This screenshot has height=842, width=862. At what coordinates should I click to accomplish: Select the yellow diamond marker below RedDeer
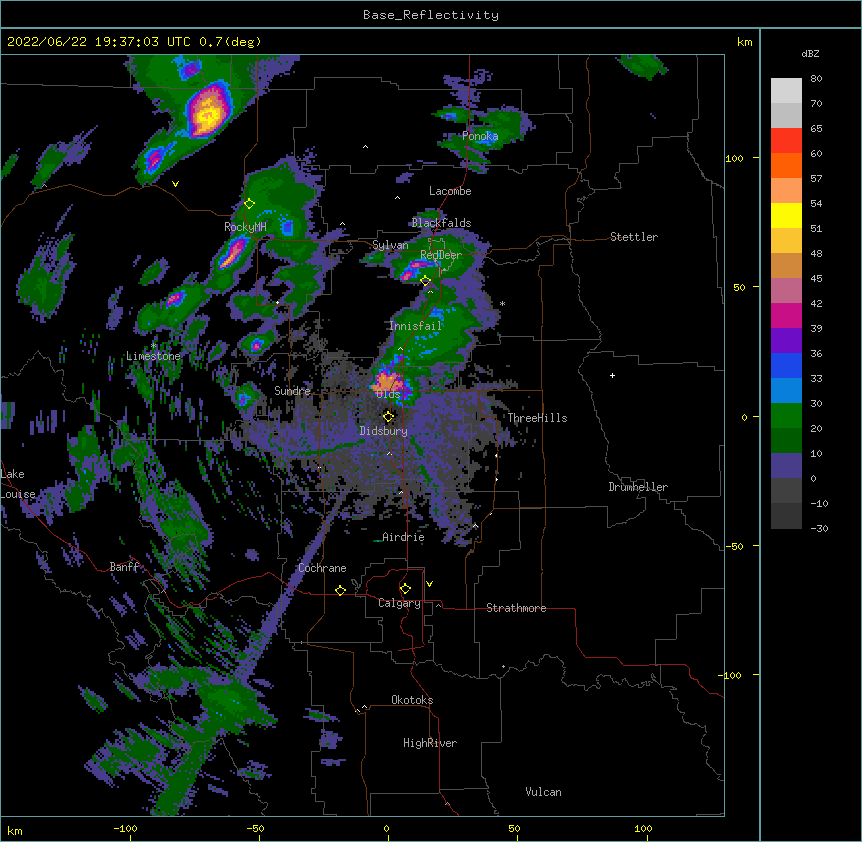point(426,281)
